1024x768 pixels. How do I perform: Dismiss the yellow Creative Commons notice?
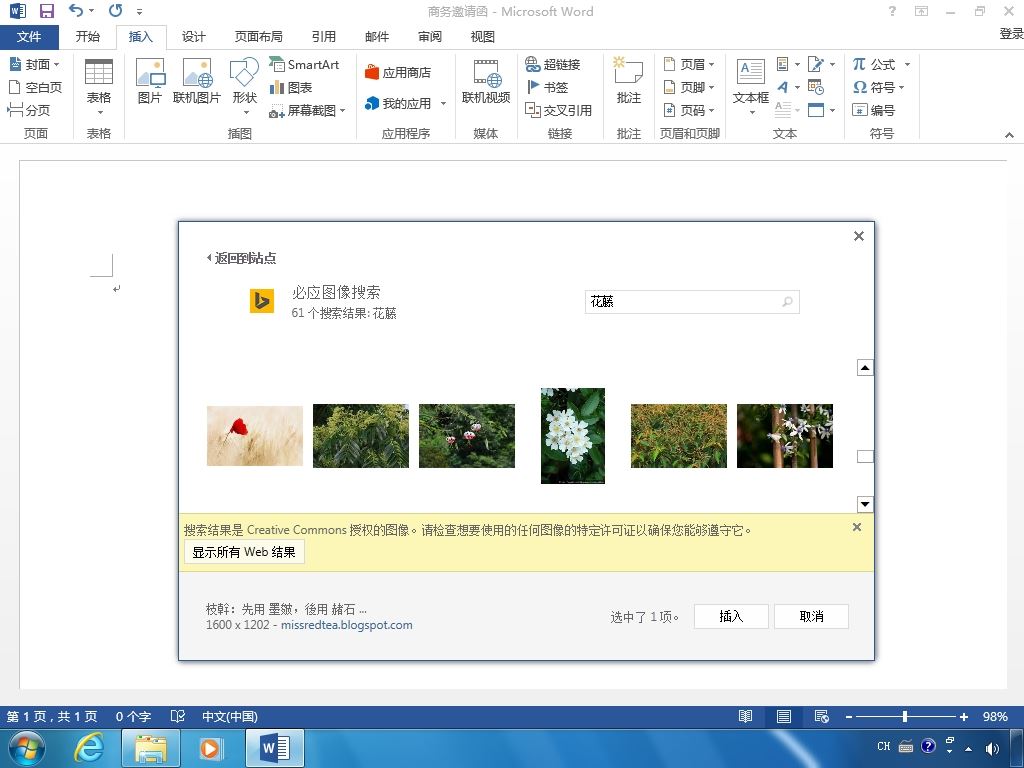(x=857, y=527)
